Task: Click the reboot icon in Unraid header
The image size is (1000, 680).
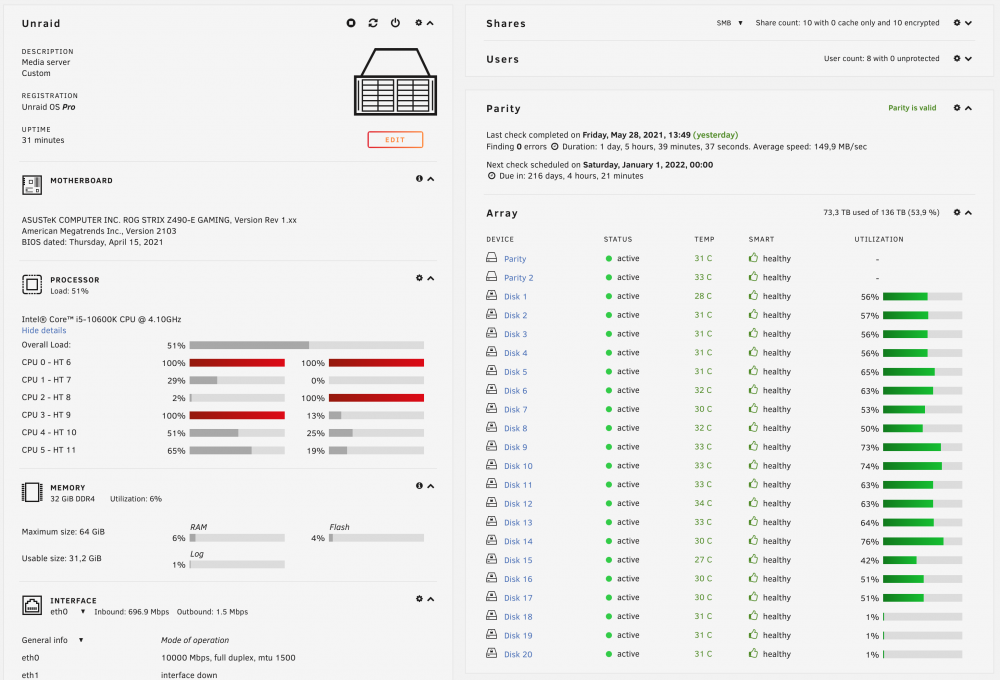Action: click(x=373, y=23)
